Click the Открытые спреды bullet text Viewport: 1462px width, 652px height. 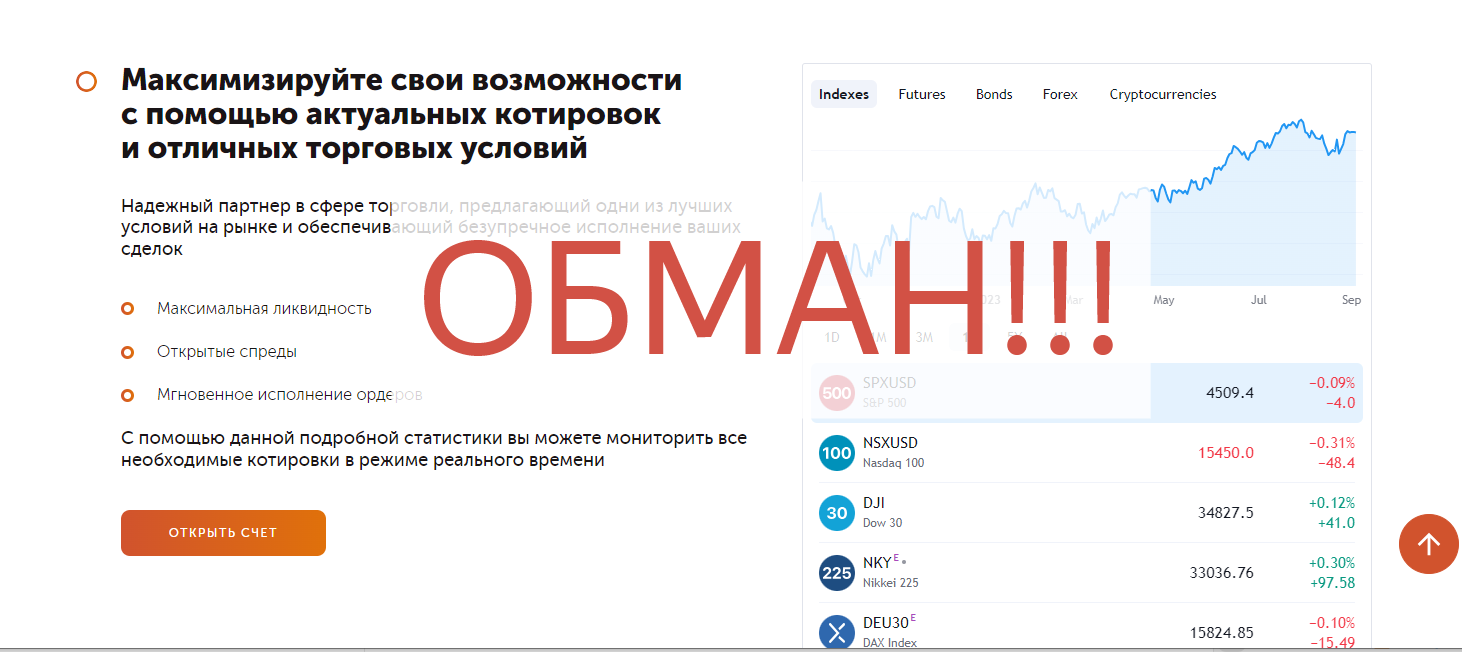pyautogui.click(x=227, y=352)
